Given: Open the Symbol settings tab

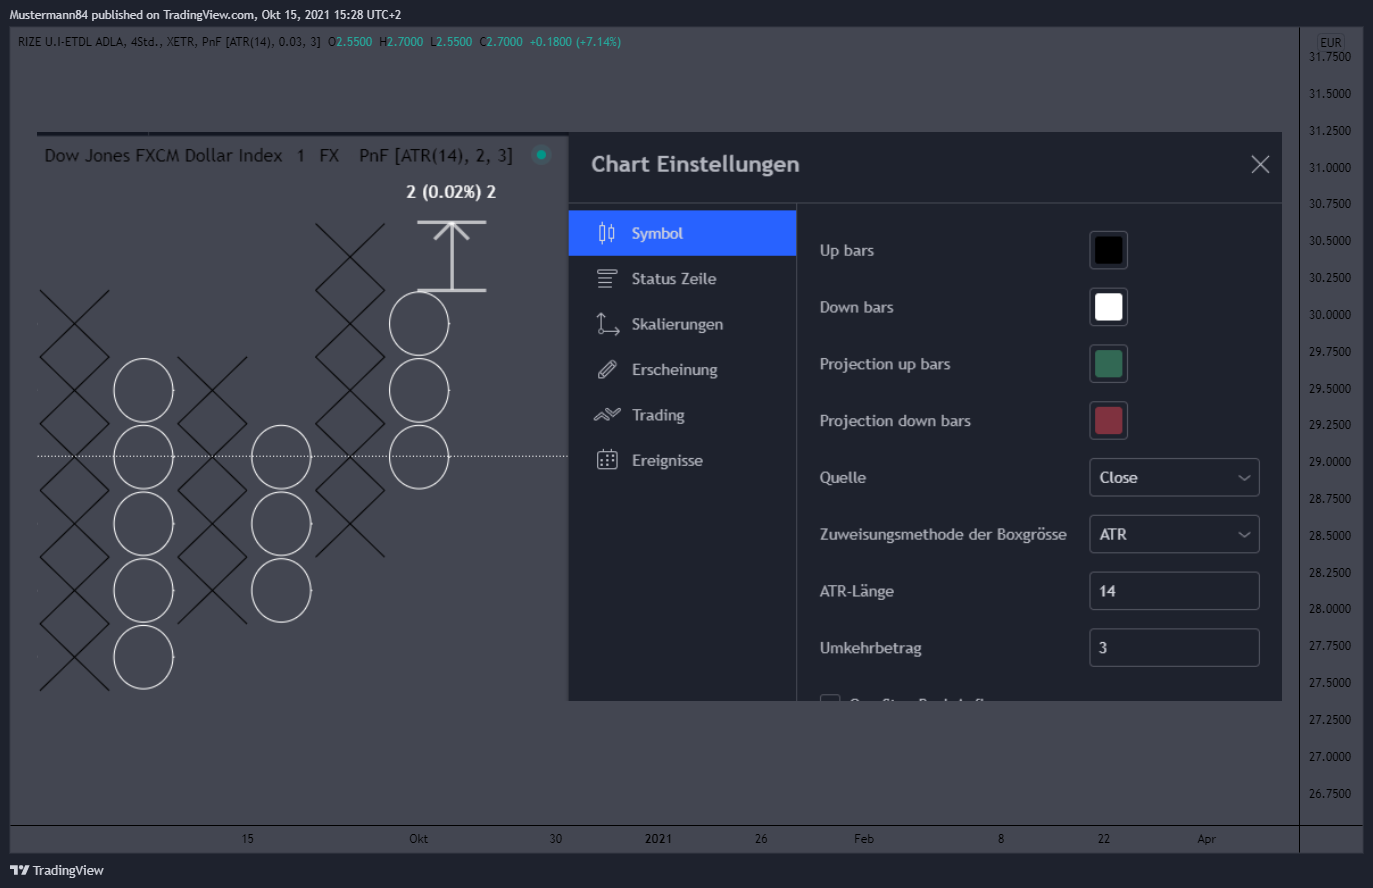Looking at the screenshot, I should pos(682,233).
